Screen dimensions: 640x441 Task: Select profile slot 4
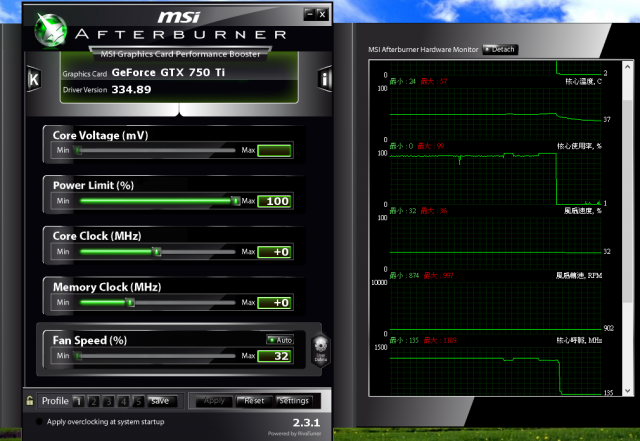(x=123, y=401)
